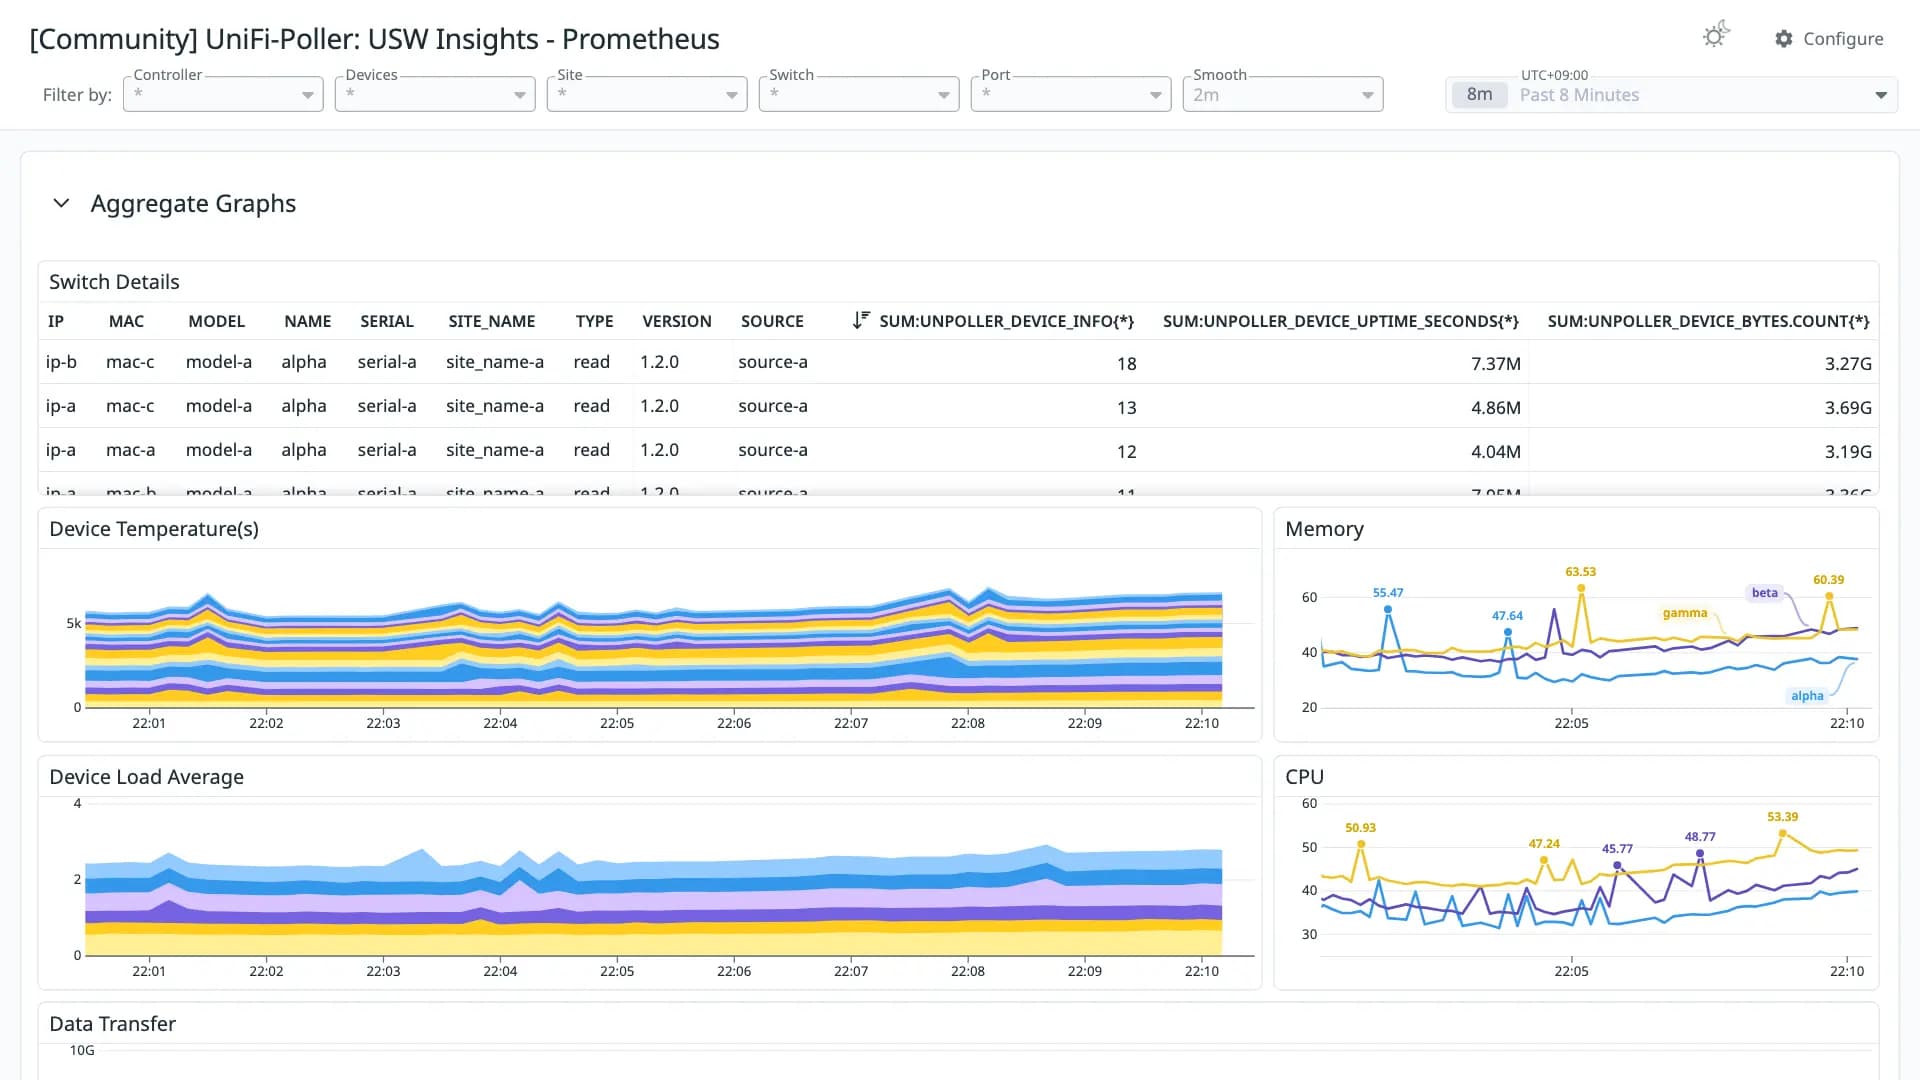The image size is (1920, 1080).
Task: Sort by the NAME column header
Action: pos(307,321)
